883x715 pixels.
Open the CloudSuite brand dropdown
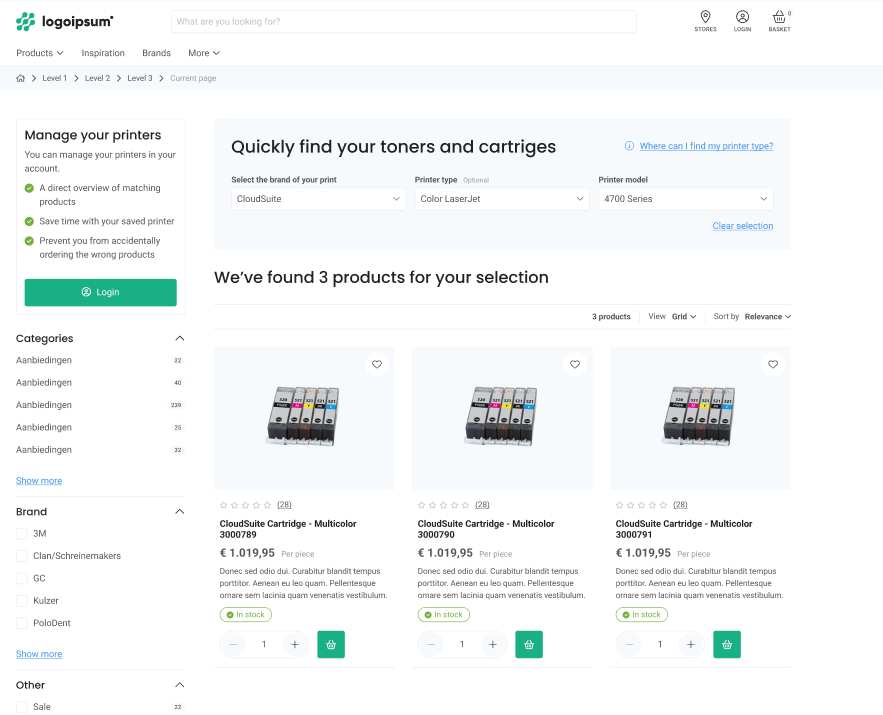pos(318,198)
